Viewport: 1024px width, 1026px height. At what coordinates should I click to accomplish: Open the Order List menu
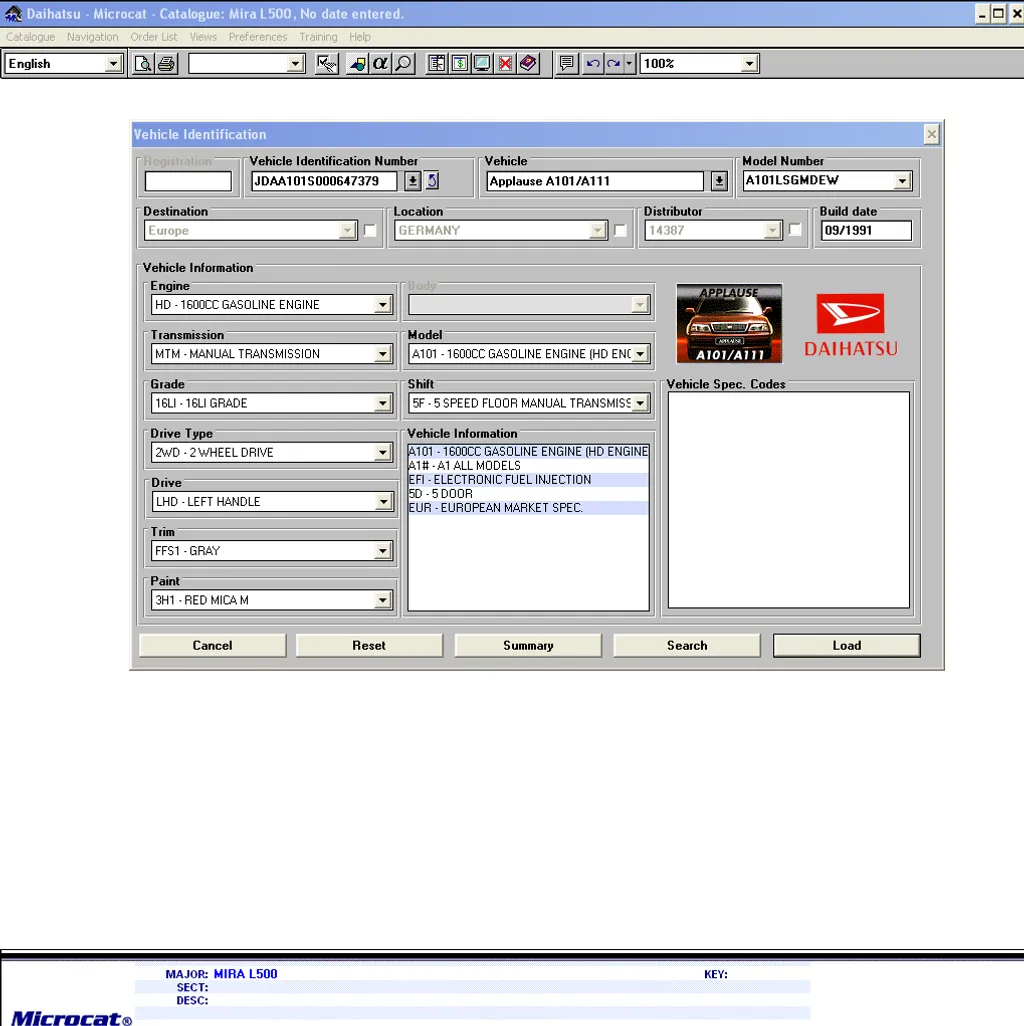(154, 37)
